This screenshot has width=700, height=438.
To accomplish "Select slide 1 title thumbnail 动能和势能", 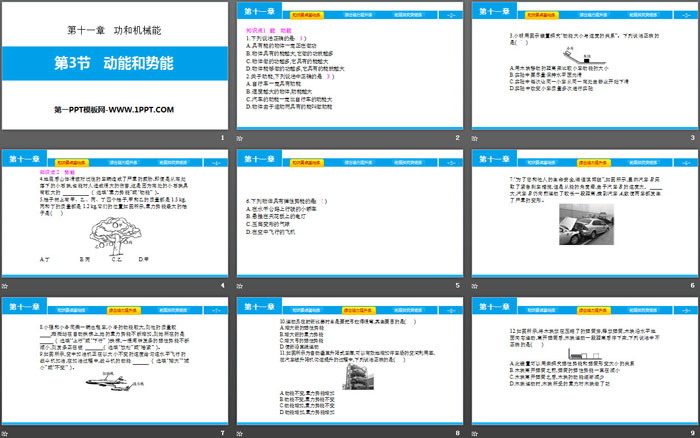I will coord(115,66).
